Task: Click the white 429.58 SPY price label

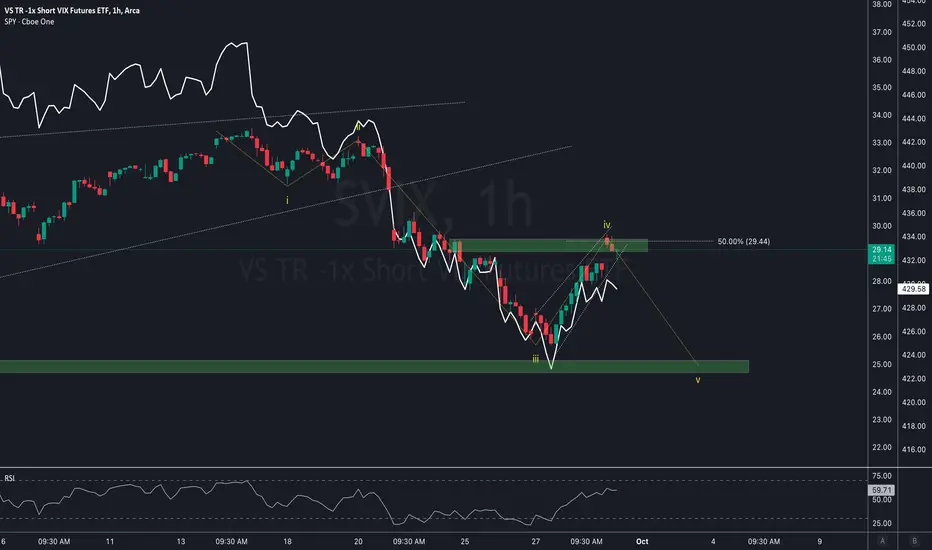Action: point(914,289)
